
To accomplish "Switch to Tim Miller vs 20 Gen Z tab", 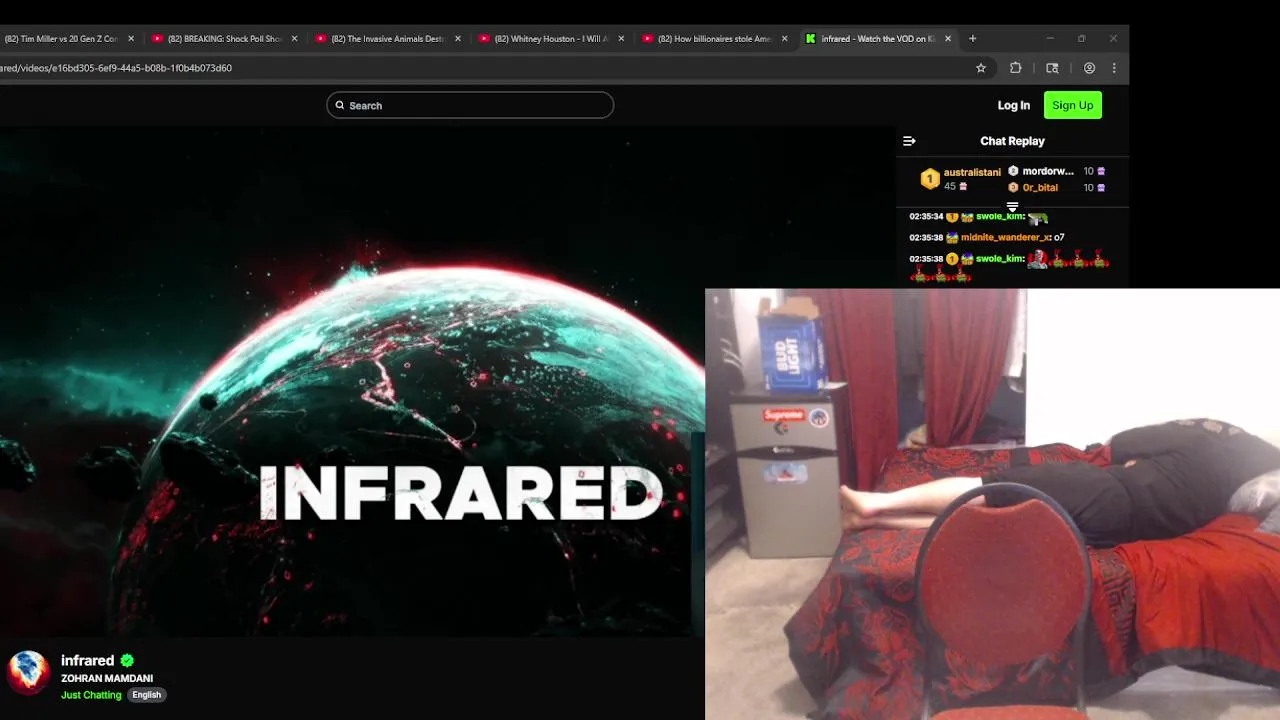I will [x=61, y=39].
